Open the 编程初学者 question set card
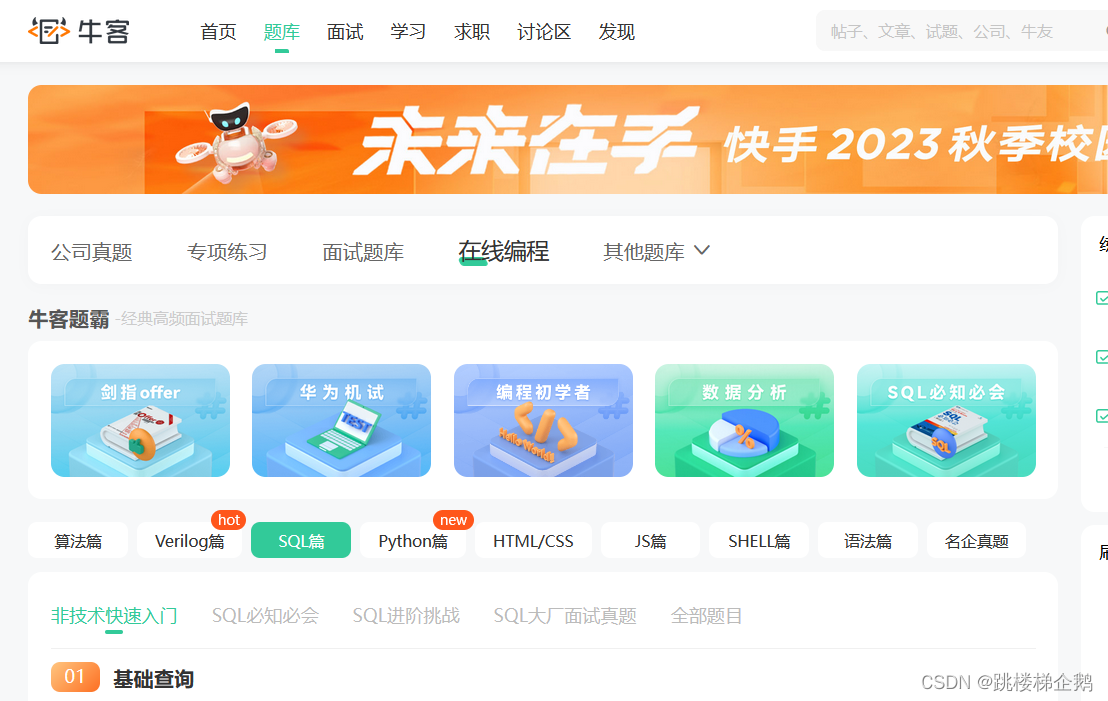Image resolution: width=1108 pixels, height=701 pixels. 543,420
